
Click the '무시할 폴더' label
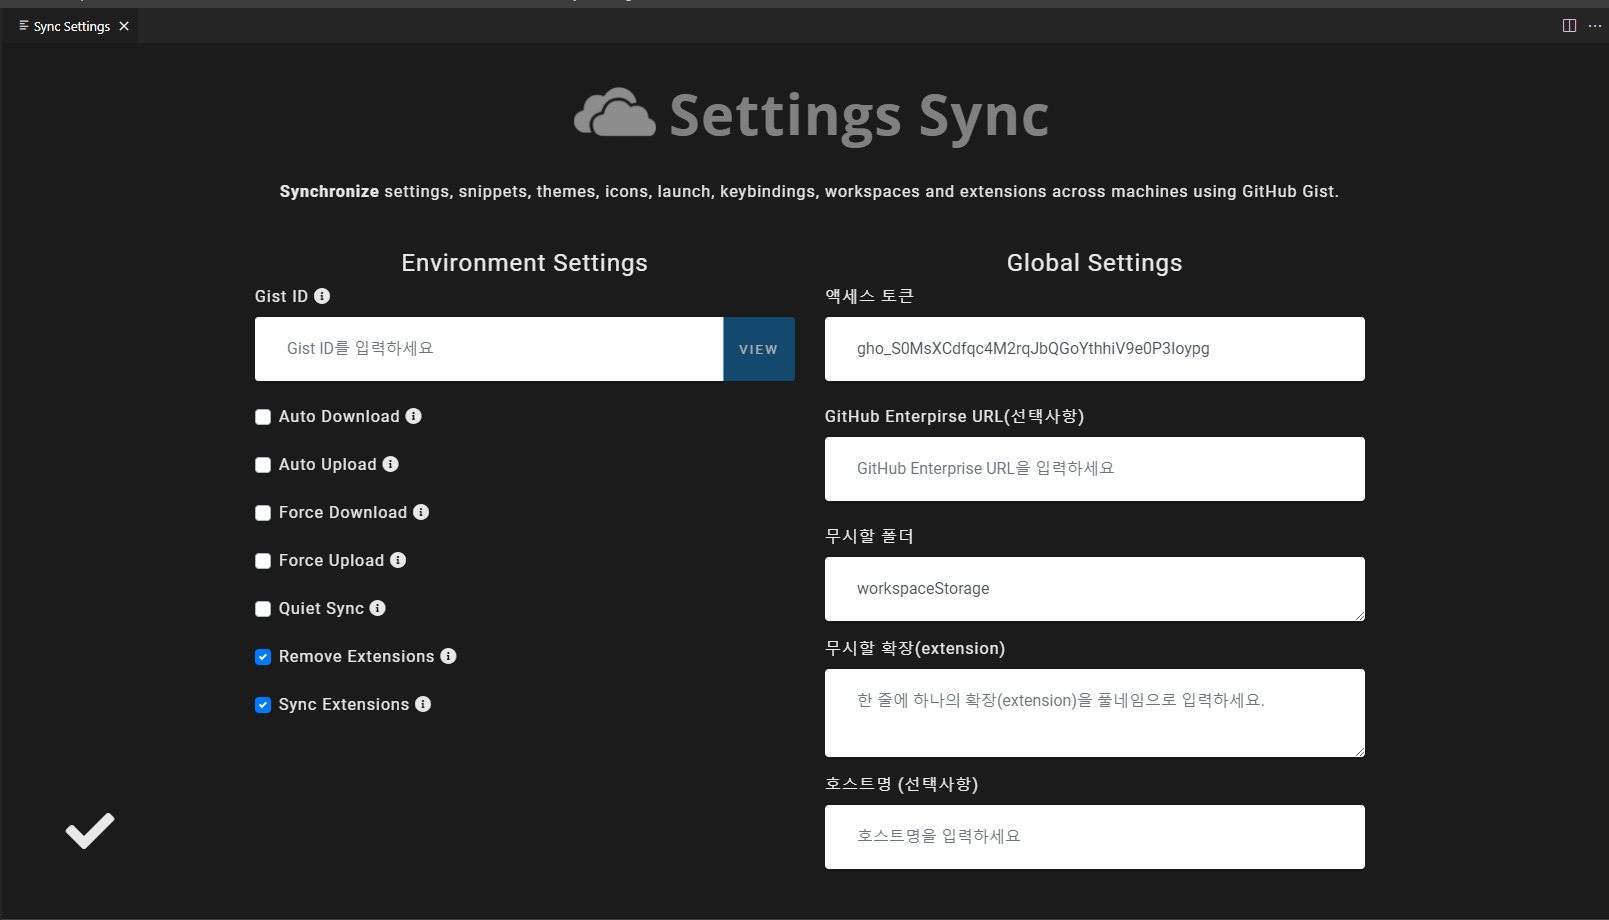point(869,536)
